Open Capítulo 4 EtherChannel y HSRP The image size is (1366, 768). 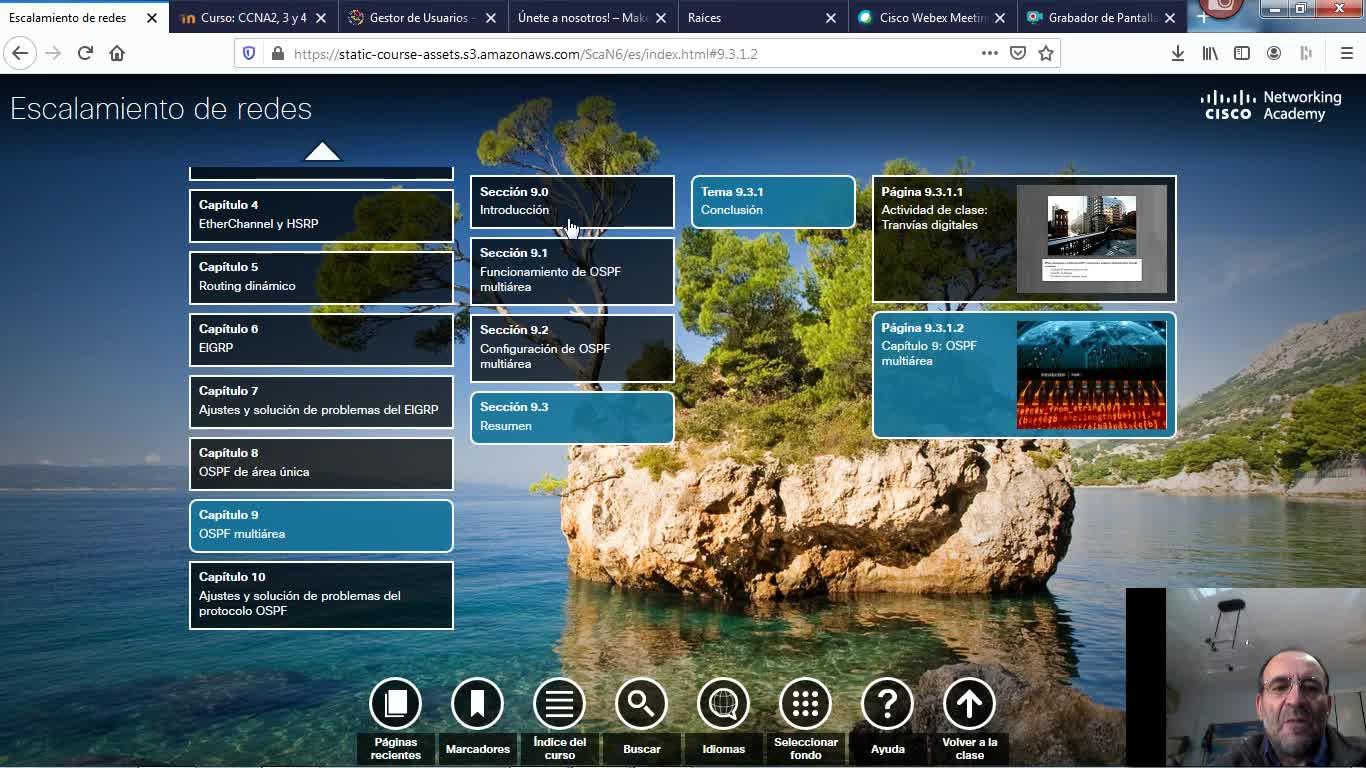click(x=321, y=215)
